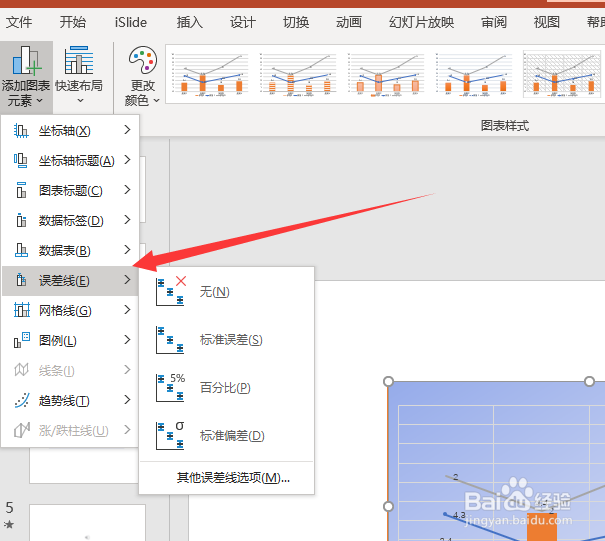Expand the 图表标题(C) submenu arrow
The width and height of the screenshot is (605, 541).
(127, 190)
